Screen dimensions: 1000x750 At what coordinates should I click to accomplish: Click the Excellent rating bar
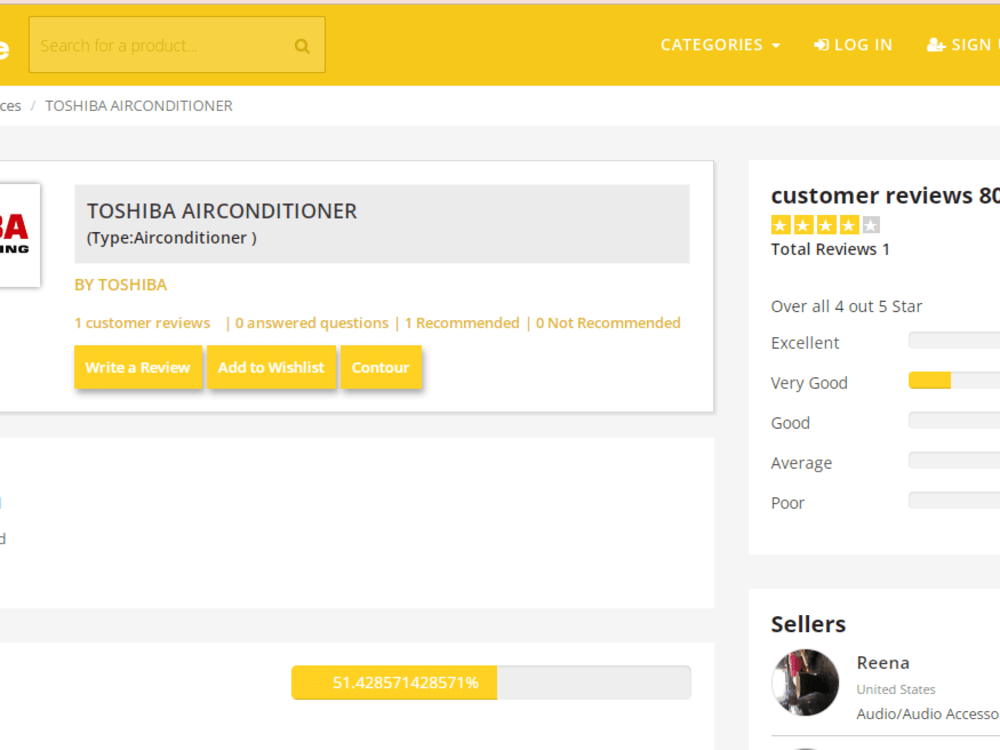coord(954,341)
